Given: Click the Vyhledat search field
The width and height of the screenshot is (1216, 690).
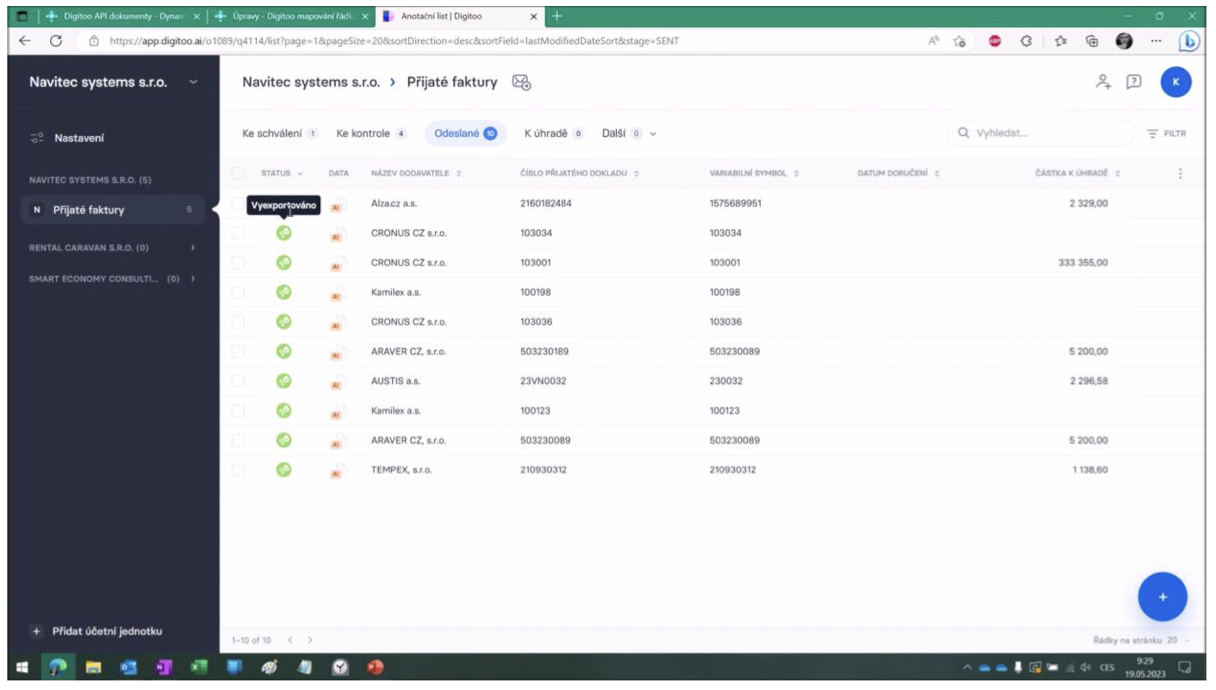Looking at the screenshot, I should pyautogui.click(x=1040, y=133).
